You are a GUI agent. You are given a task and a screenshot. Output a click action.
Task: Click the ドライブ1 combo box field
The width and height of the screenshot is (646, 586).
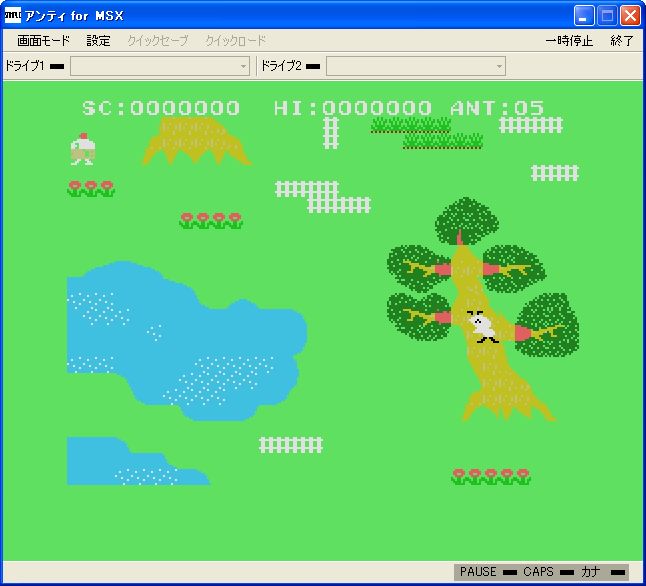pyautogui.click(x=160, y=66)
